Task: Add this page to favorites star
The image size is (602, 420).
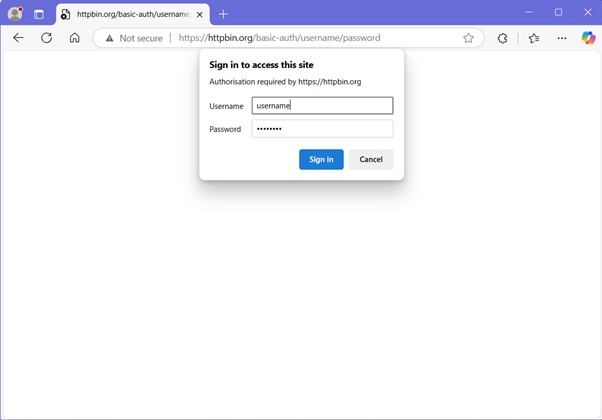Action: [x=468, y=38]
